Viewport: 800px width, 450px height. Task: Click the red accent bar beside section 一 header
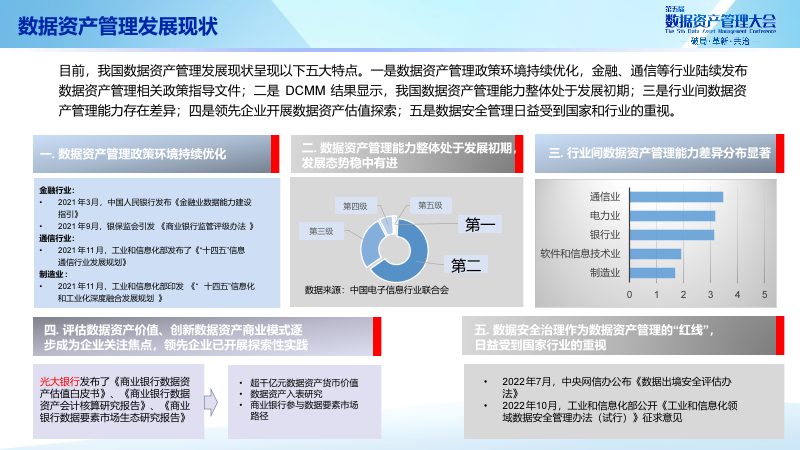pos(275,154)
